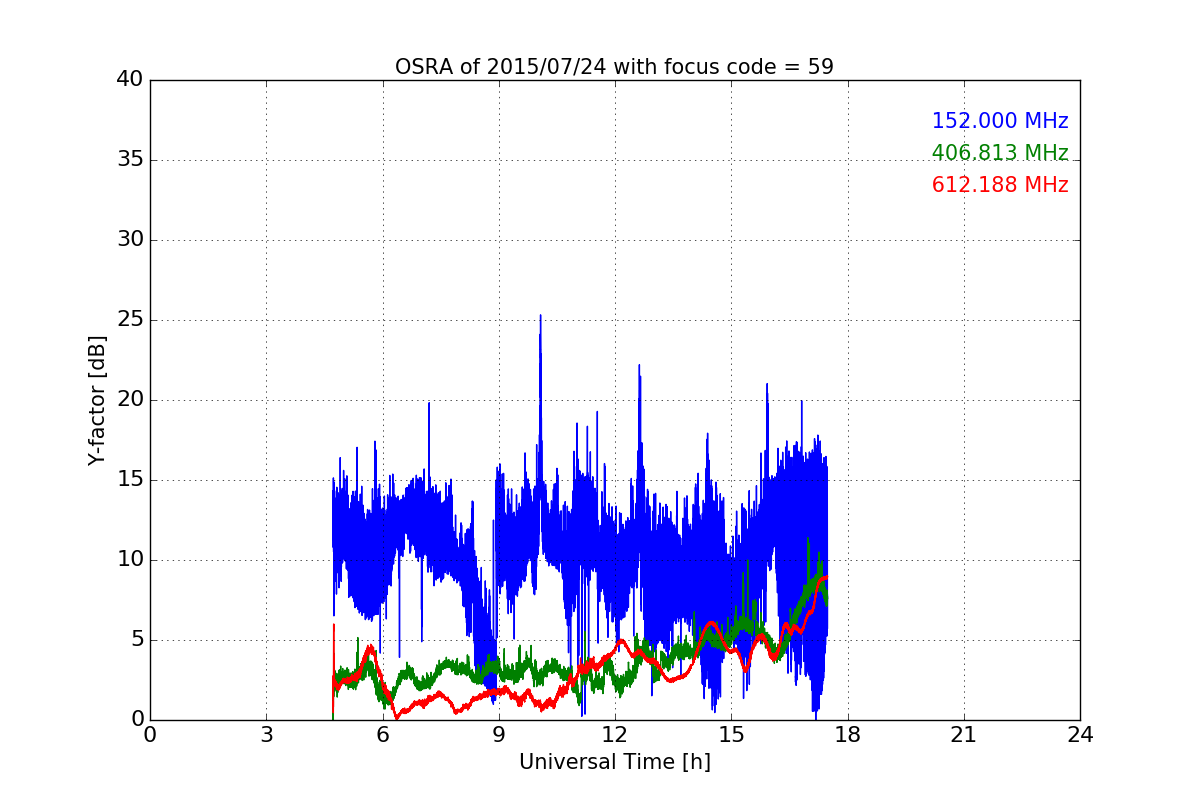Click the y-axis tick value 5
This screenshot has height=800, width=1200.
tap(136, 639)
